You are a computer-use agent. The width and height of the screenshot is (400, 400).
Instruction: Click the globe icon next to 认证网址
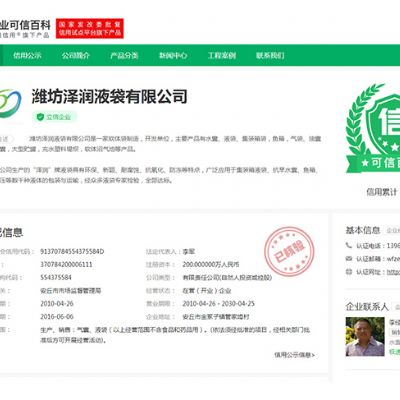[x=349, y=272]
